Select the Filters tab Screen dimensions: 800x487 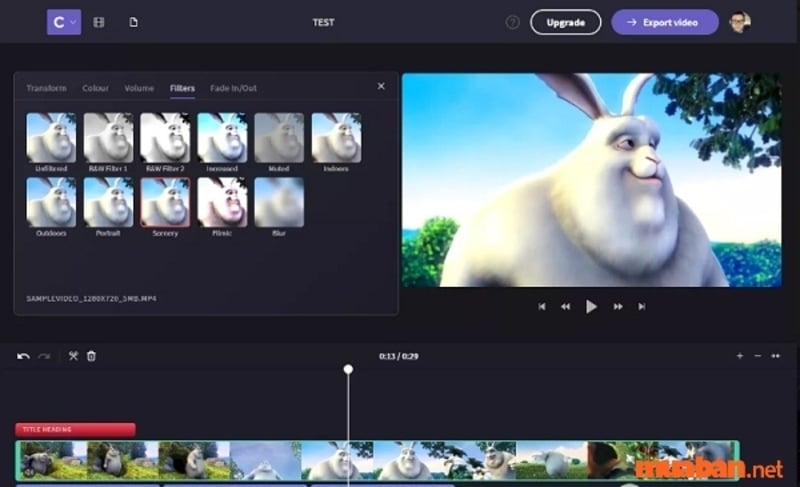pyautogui.click(x=182, y=88)
